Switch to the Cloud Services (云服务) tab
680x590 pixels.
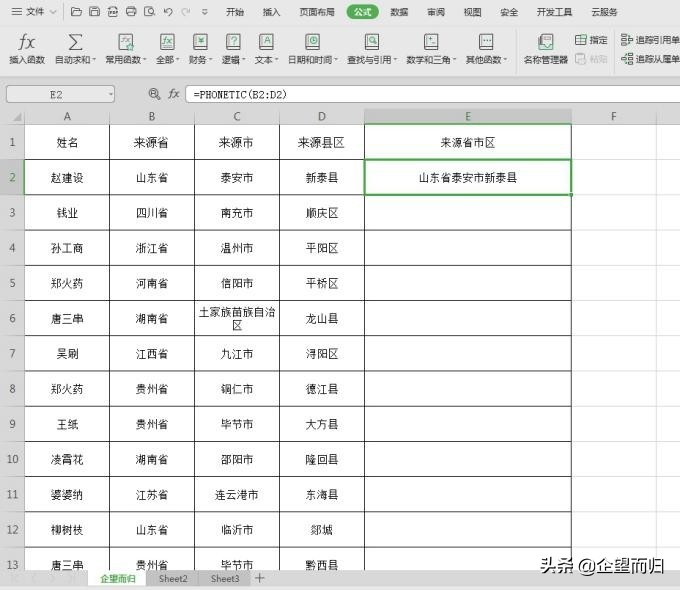click(604, 12)
